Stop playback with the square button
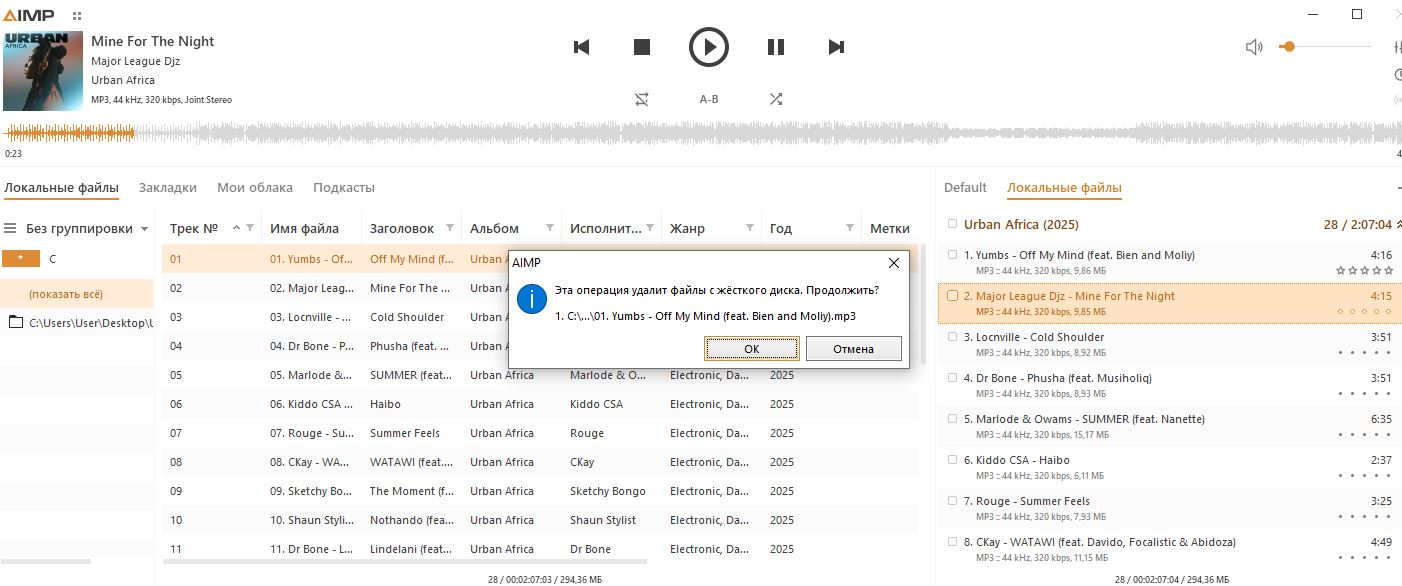The image size is (1402, 586). pyautogui.click(x=642, y=47)
